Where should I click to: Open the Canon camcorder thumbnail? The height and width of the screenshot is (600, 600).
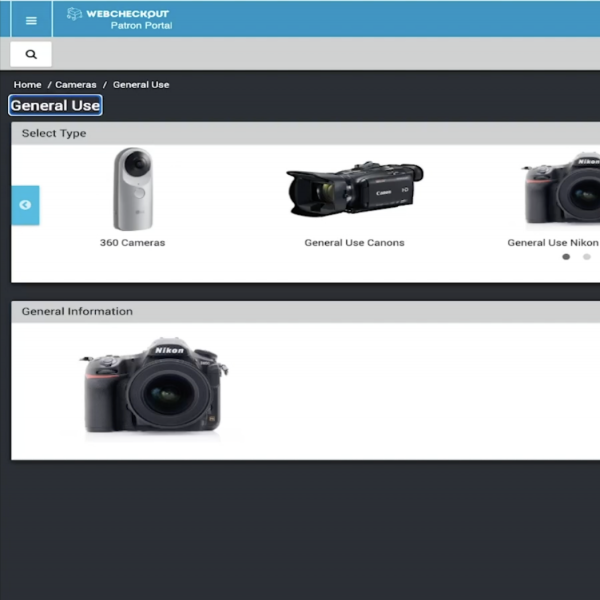pyautogui.click(x=355, y=189)
